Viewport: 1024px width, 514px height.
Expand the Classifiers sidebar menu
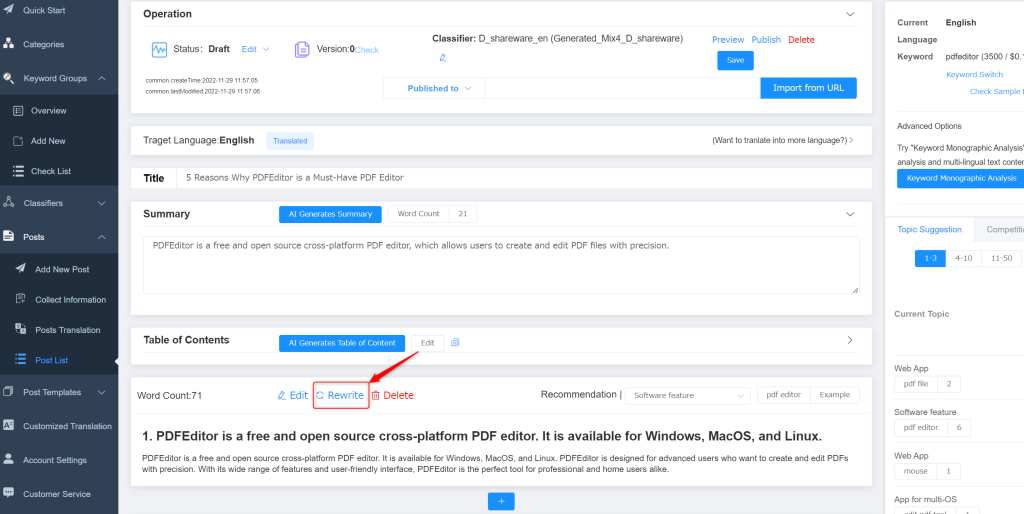coord(102,203)
